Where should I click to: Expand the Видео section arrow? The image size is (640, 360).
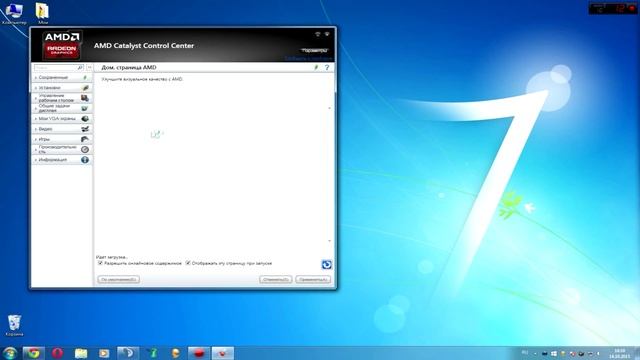36,129
